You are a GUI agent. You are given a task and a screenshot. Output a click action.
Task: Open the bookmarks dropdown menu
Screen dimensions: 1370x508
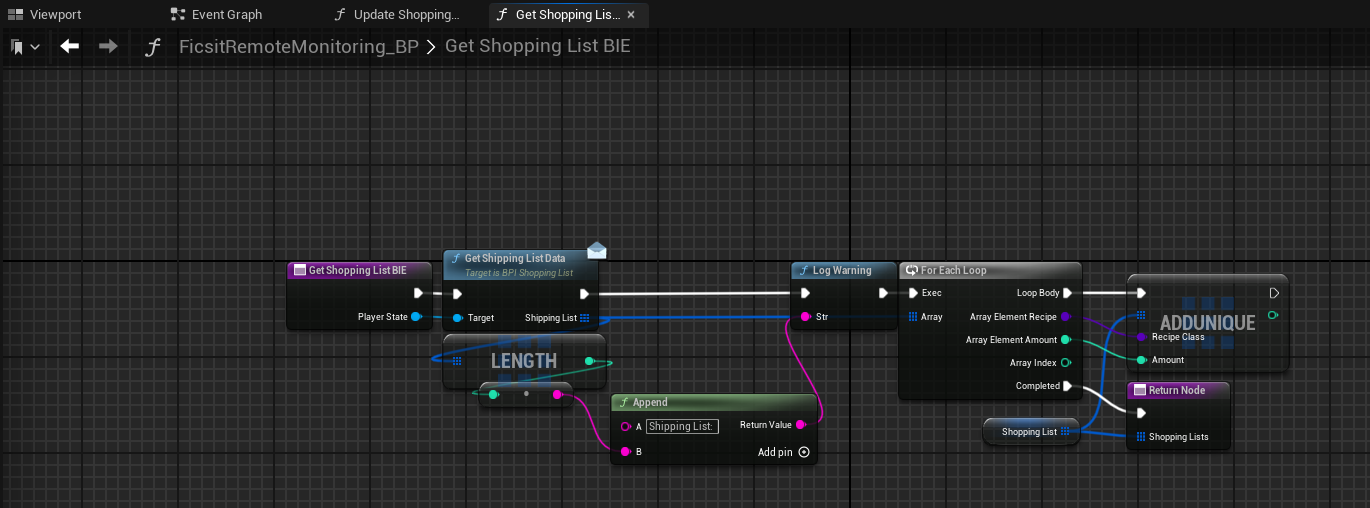(x=26, y=47)
